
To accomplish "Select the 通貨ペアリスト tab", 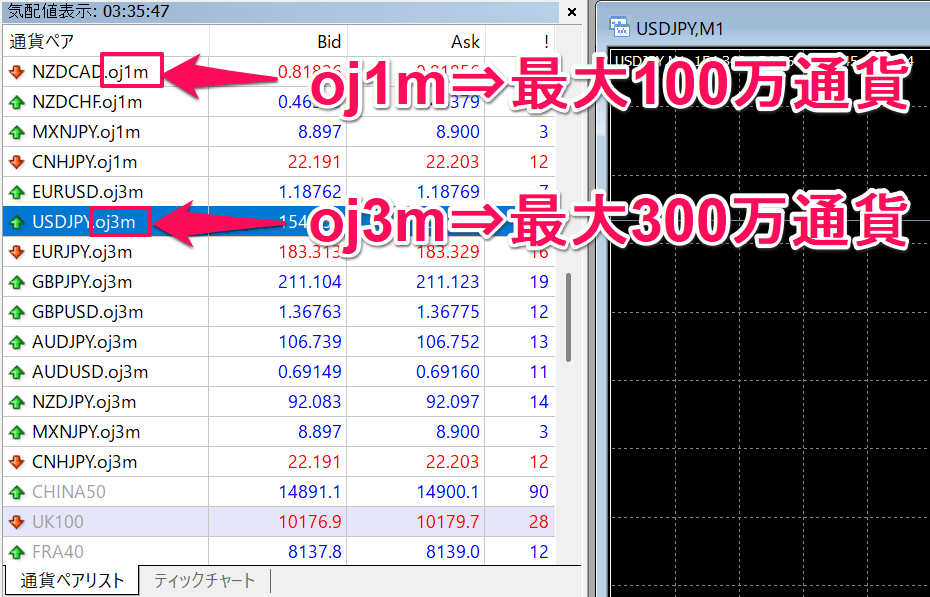I will (x=70, y=580).
